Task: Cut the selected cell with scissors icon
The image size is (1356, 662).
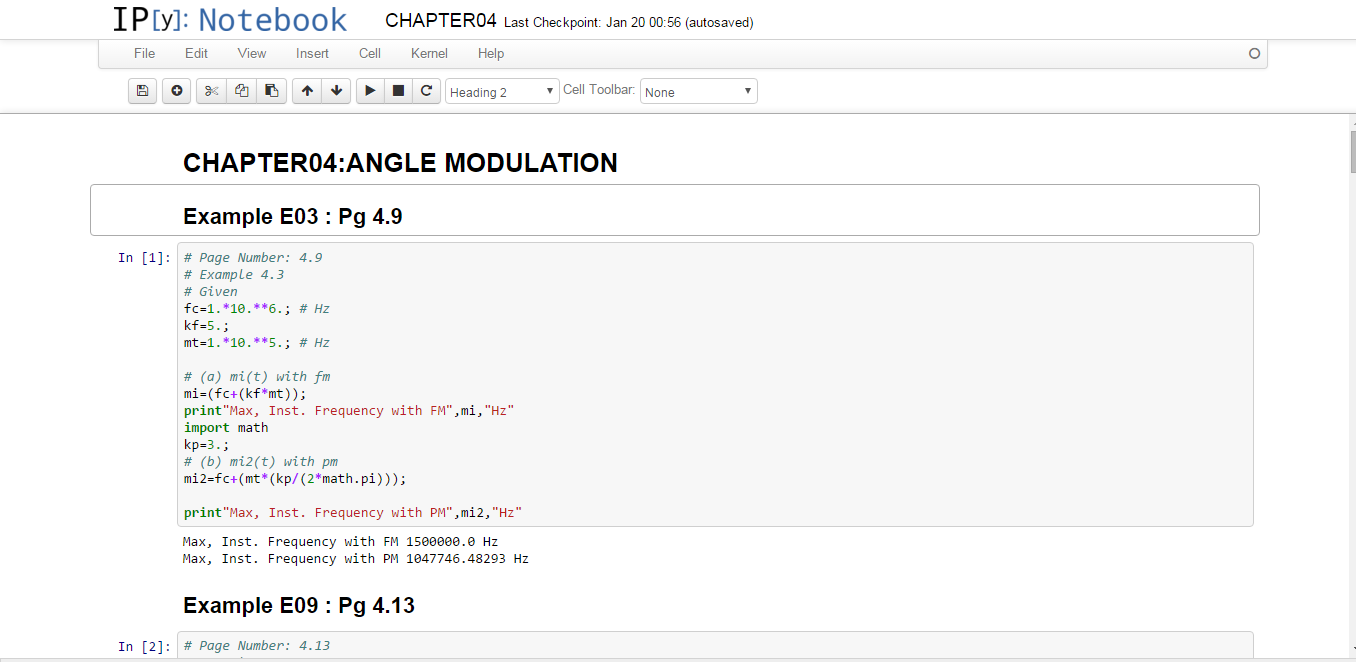Action: pos(211,91)
